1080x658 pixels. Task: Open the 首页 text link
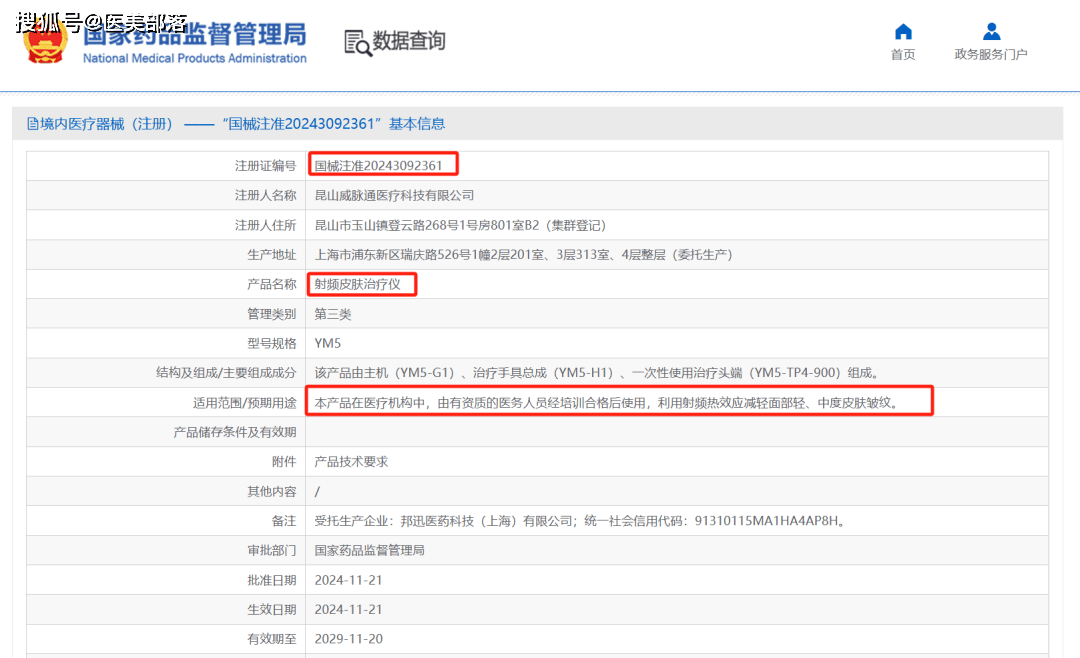[x=903, y=55]
